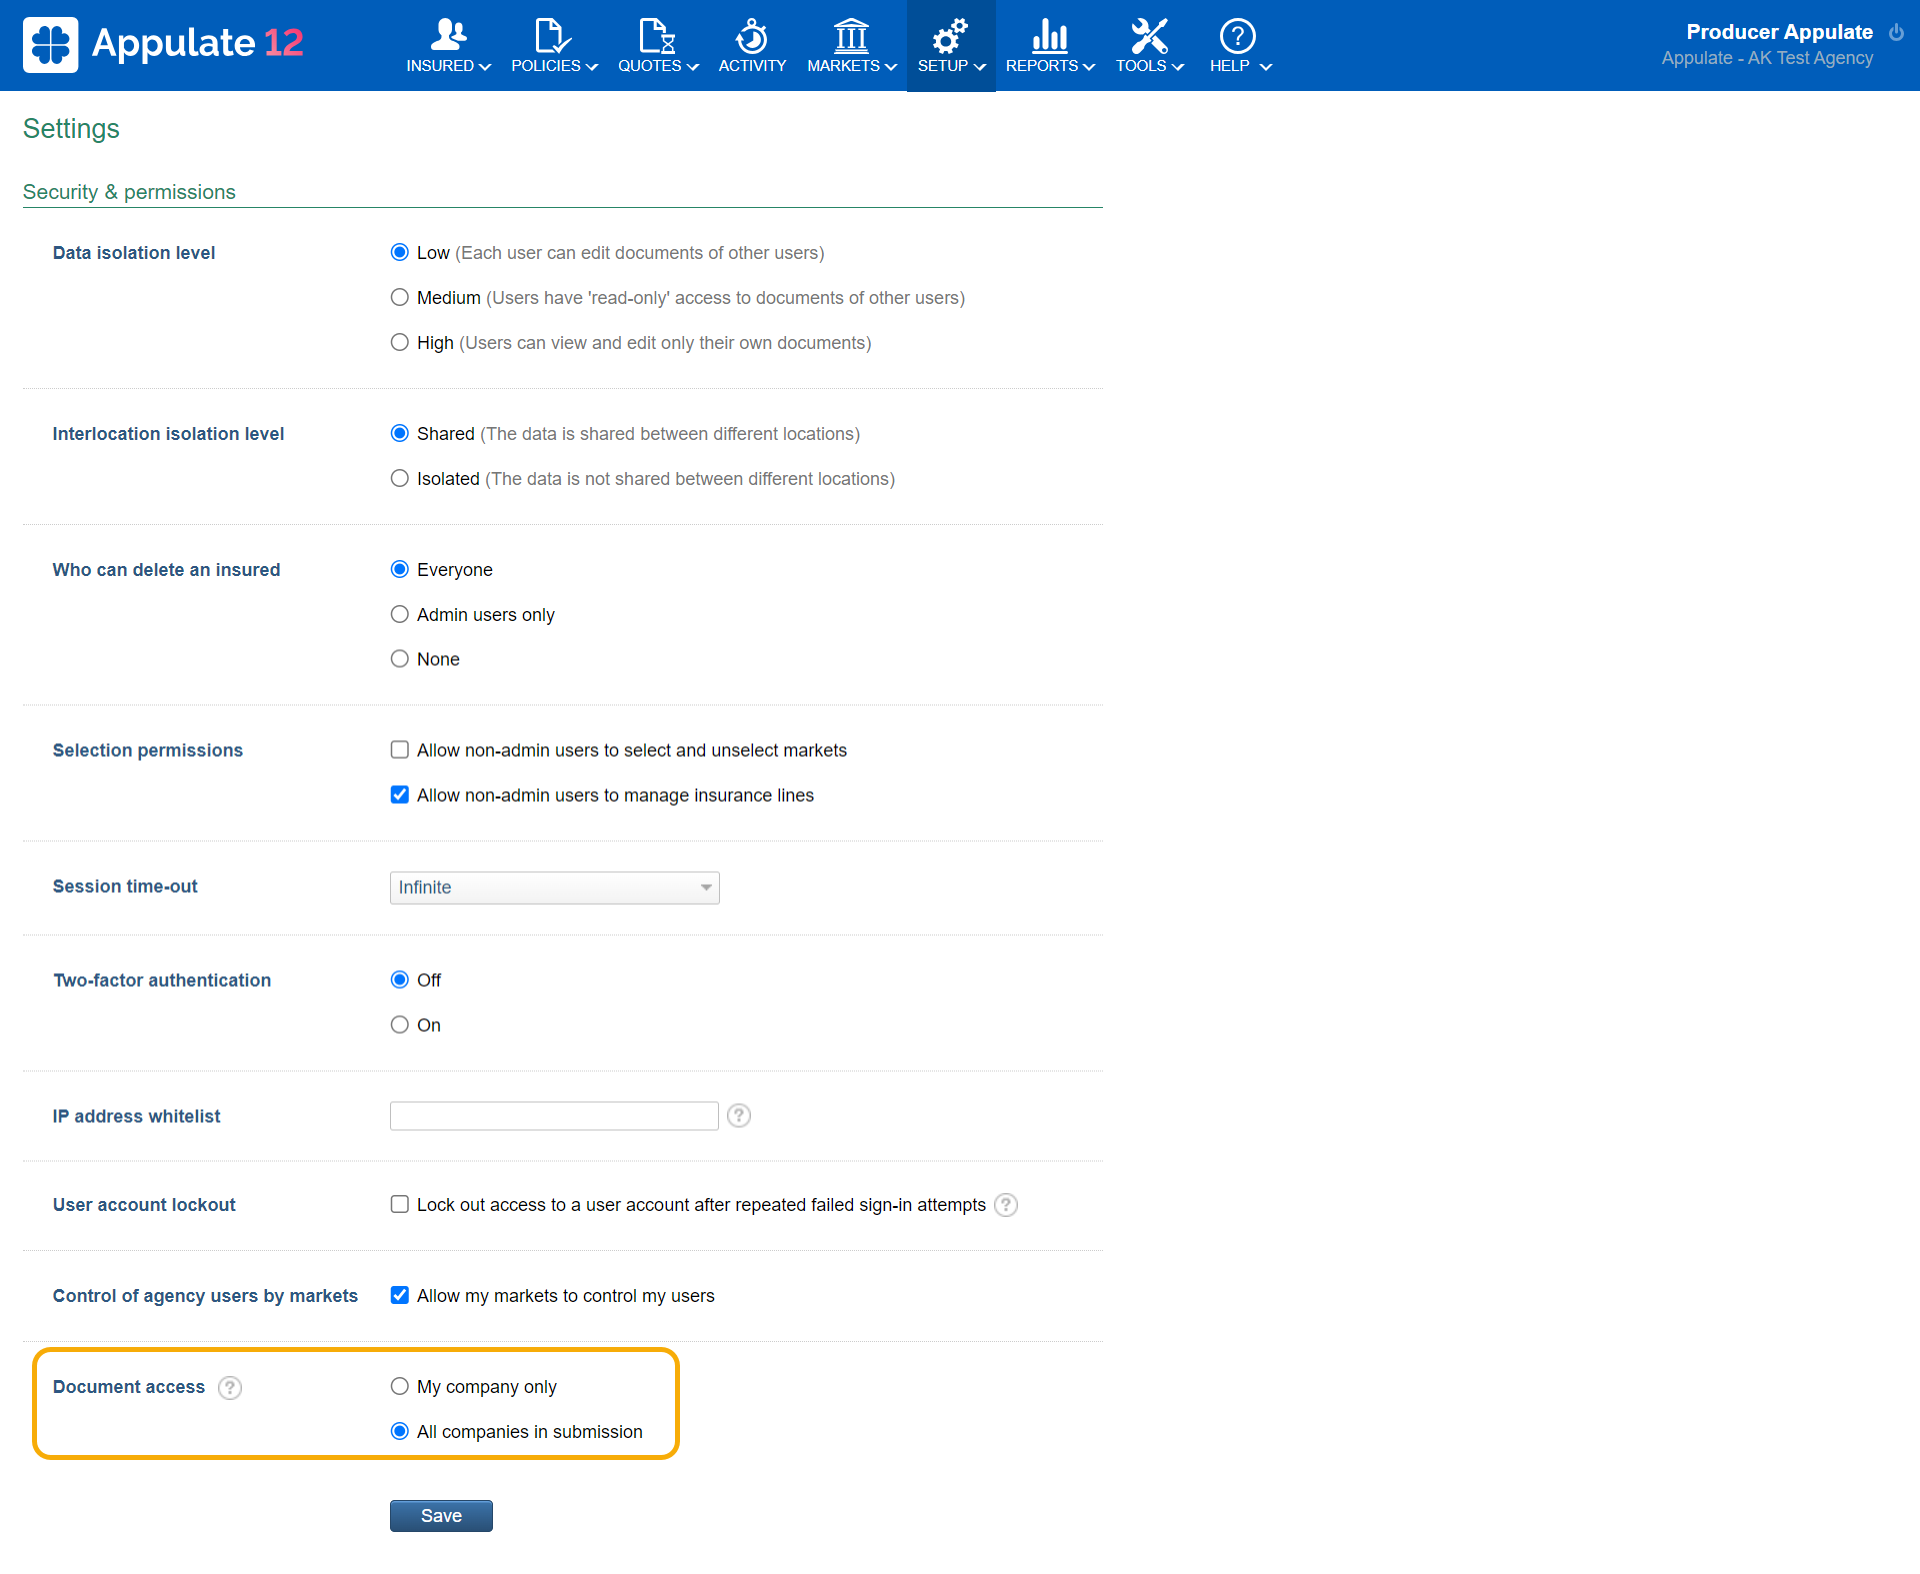Enable non-admin users to select markets
The width and height of the screenshot is (1920, 1574).
coord(400,750)
